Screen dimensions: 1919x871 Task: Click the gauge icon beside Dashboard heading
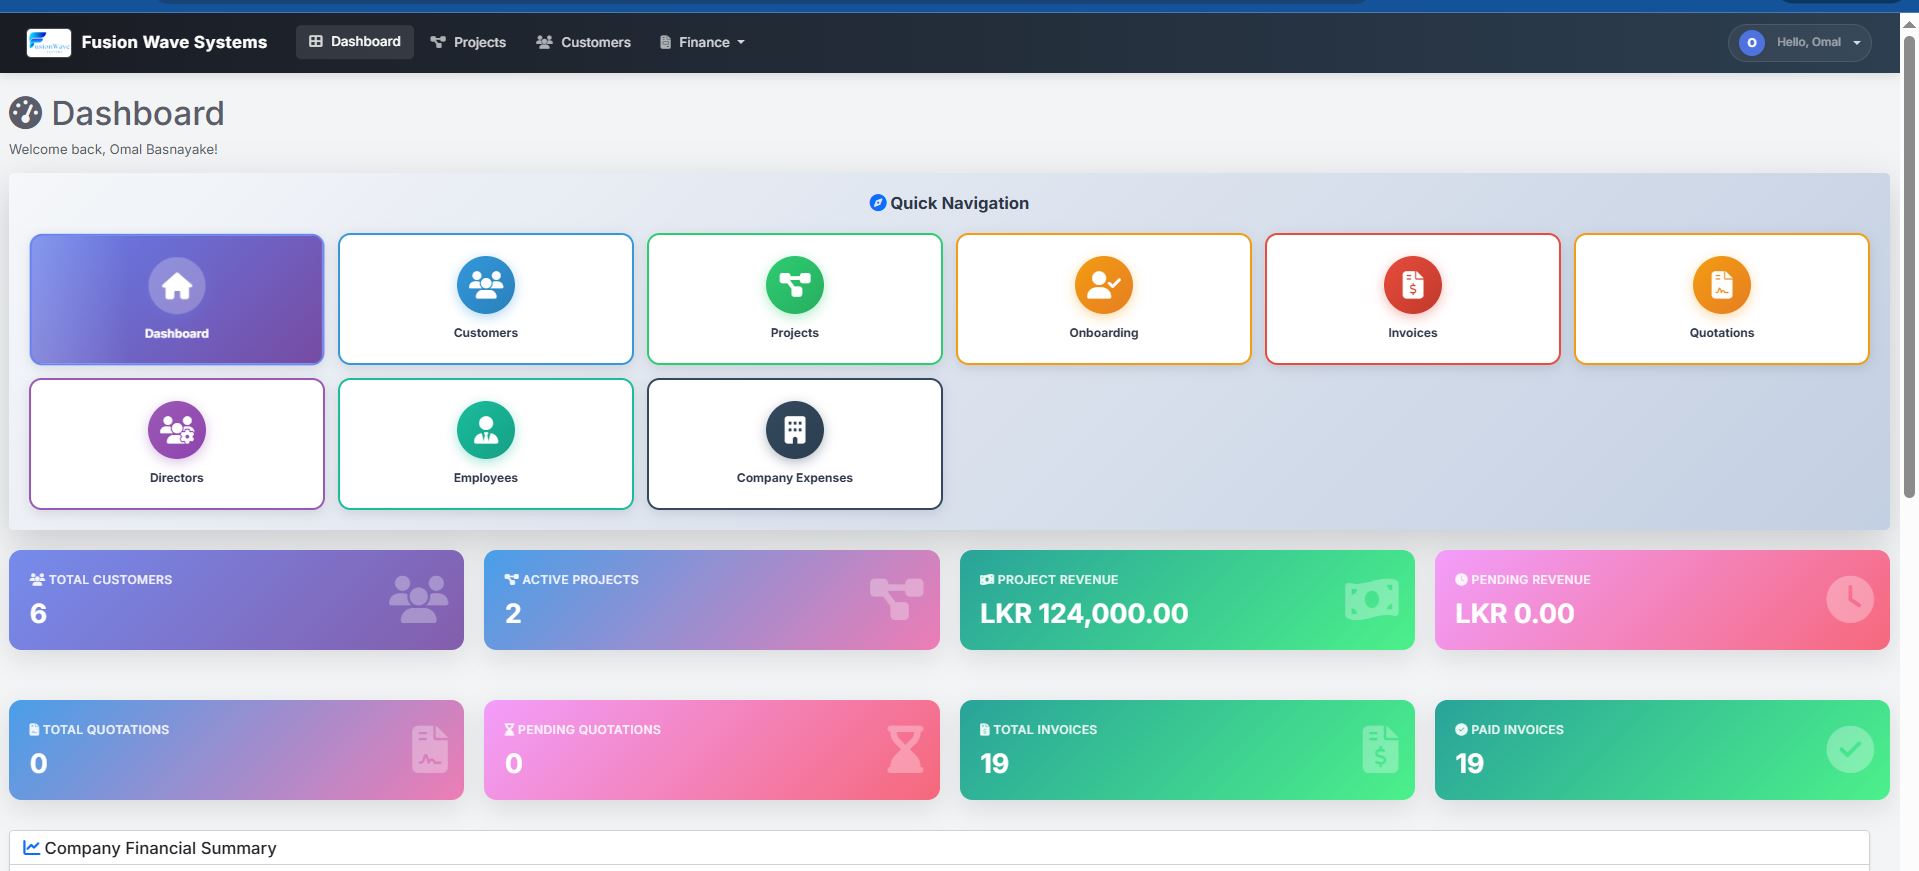26,113
